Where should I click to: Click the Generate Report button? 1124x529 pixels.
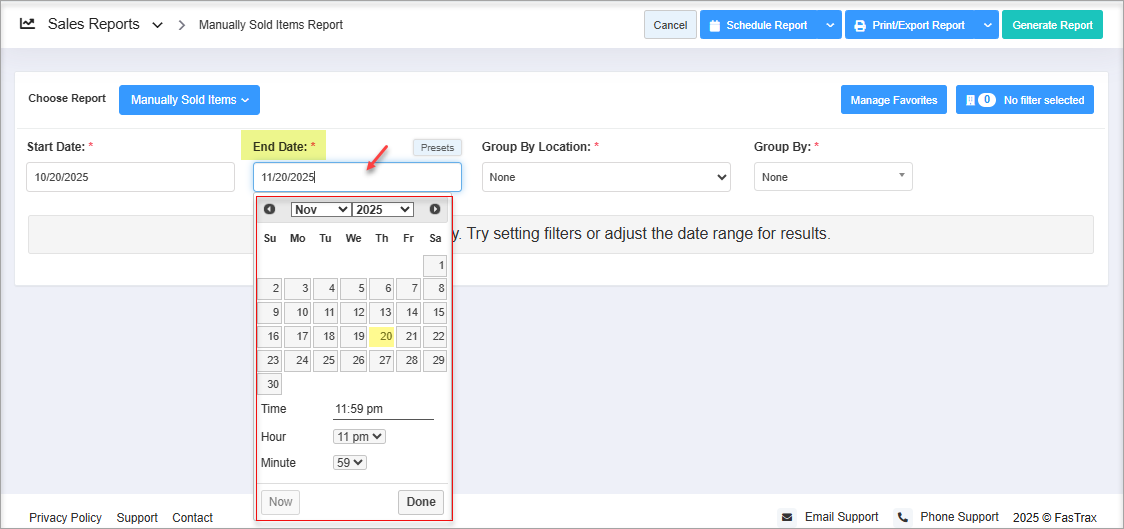(1052, 25)
